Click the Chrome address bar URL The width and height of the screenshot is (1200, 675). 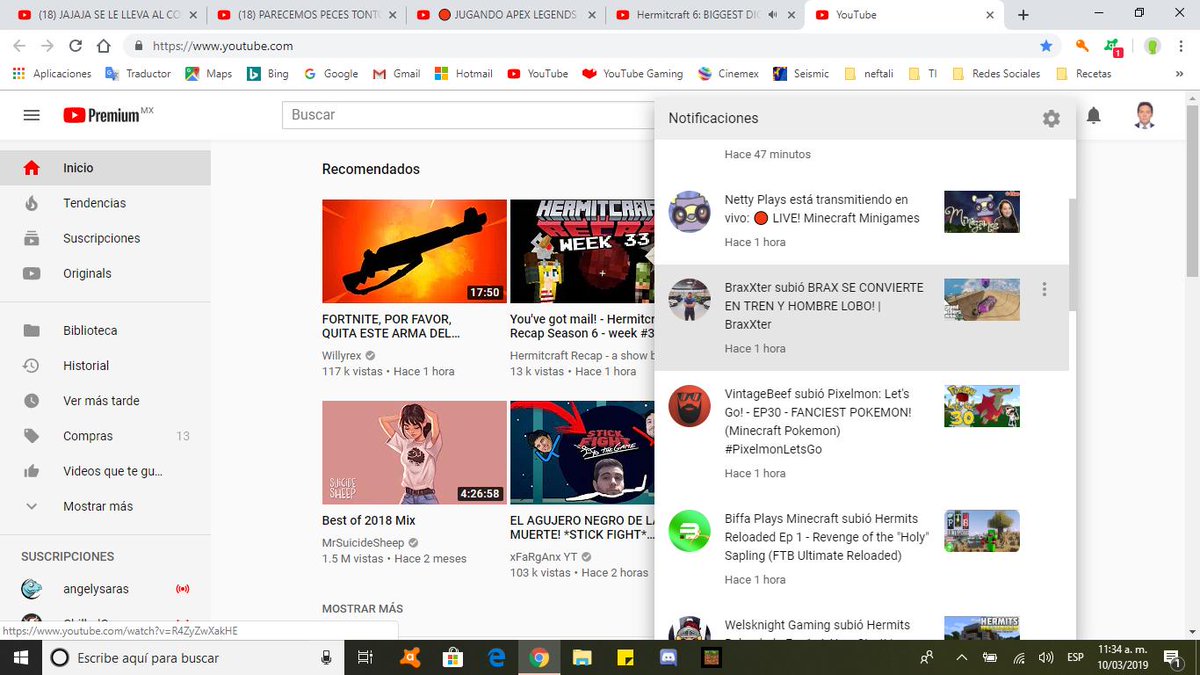point(221,46)
